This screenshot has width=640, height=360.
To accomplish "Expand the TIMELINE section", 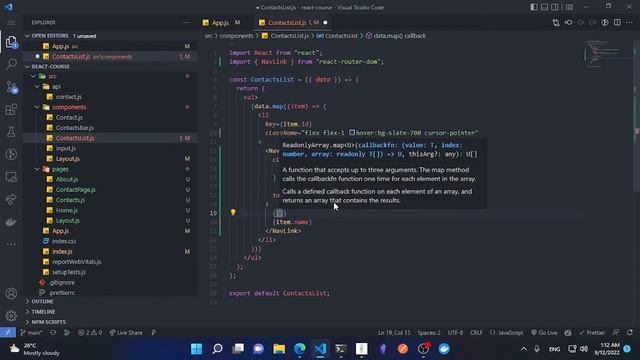I will (109, 311).
